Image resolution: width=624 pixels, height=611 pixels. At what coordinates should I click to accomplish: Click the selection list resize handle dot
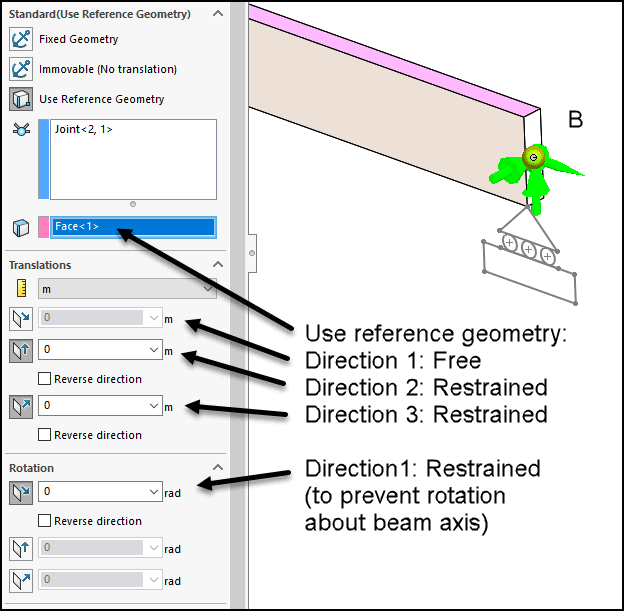point(133,204)
